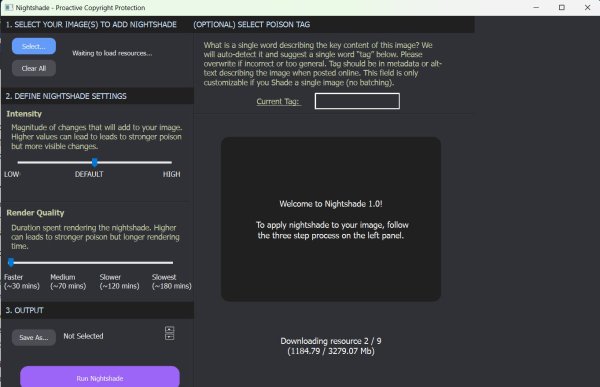
Task: Click the Current Tag underlined label
Action: [278, 101]
